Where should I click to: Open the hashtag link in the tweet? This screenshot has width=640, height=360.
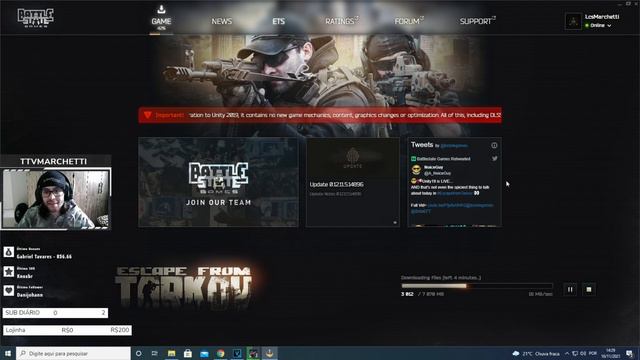454,193
